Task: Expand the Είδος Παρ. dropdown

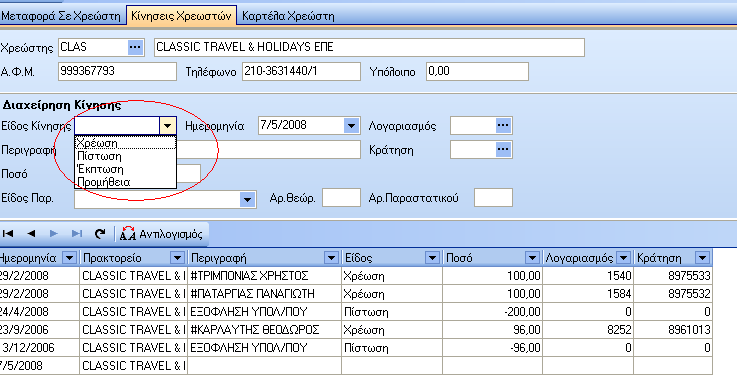Action: [x=247, y=199]
